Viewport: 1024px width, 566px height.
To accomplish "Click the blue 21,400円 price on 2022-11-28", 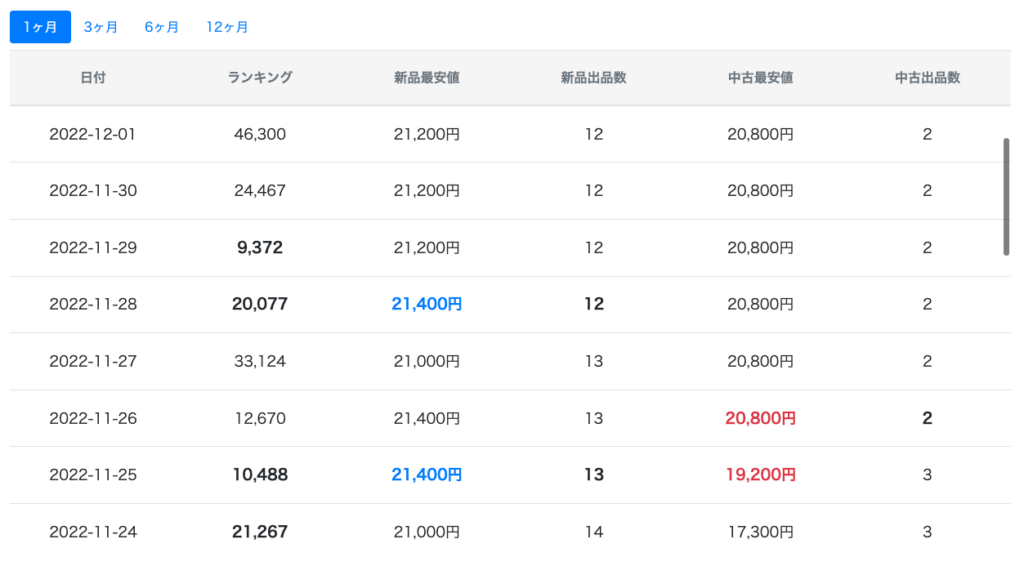I will click(x=426, y=304).
